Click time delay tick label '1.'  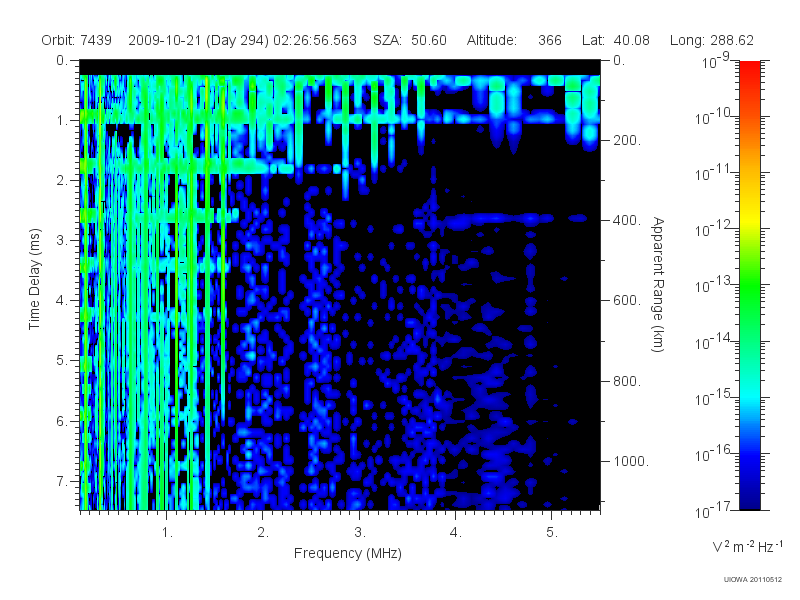click(62, 120)
